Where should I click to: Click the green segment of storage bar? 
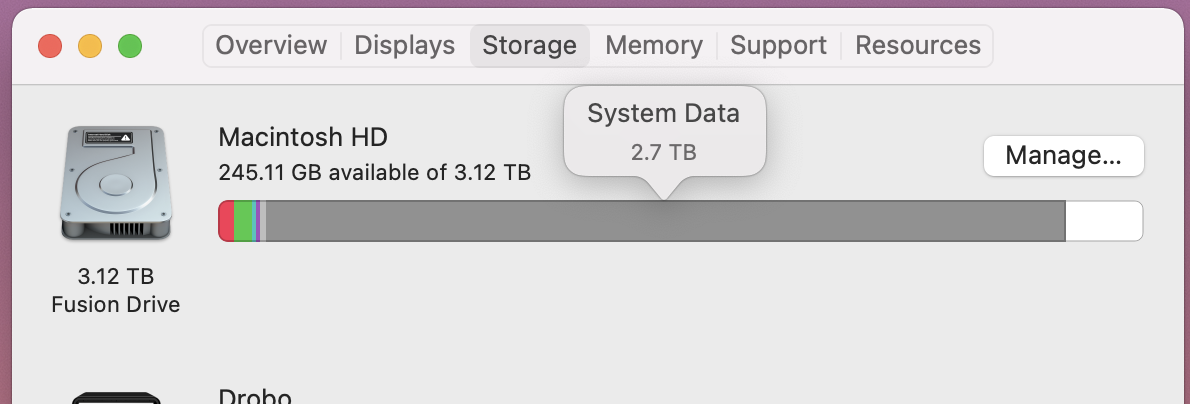coord(244,221)
